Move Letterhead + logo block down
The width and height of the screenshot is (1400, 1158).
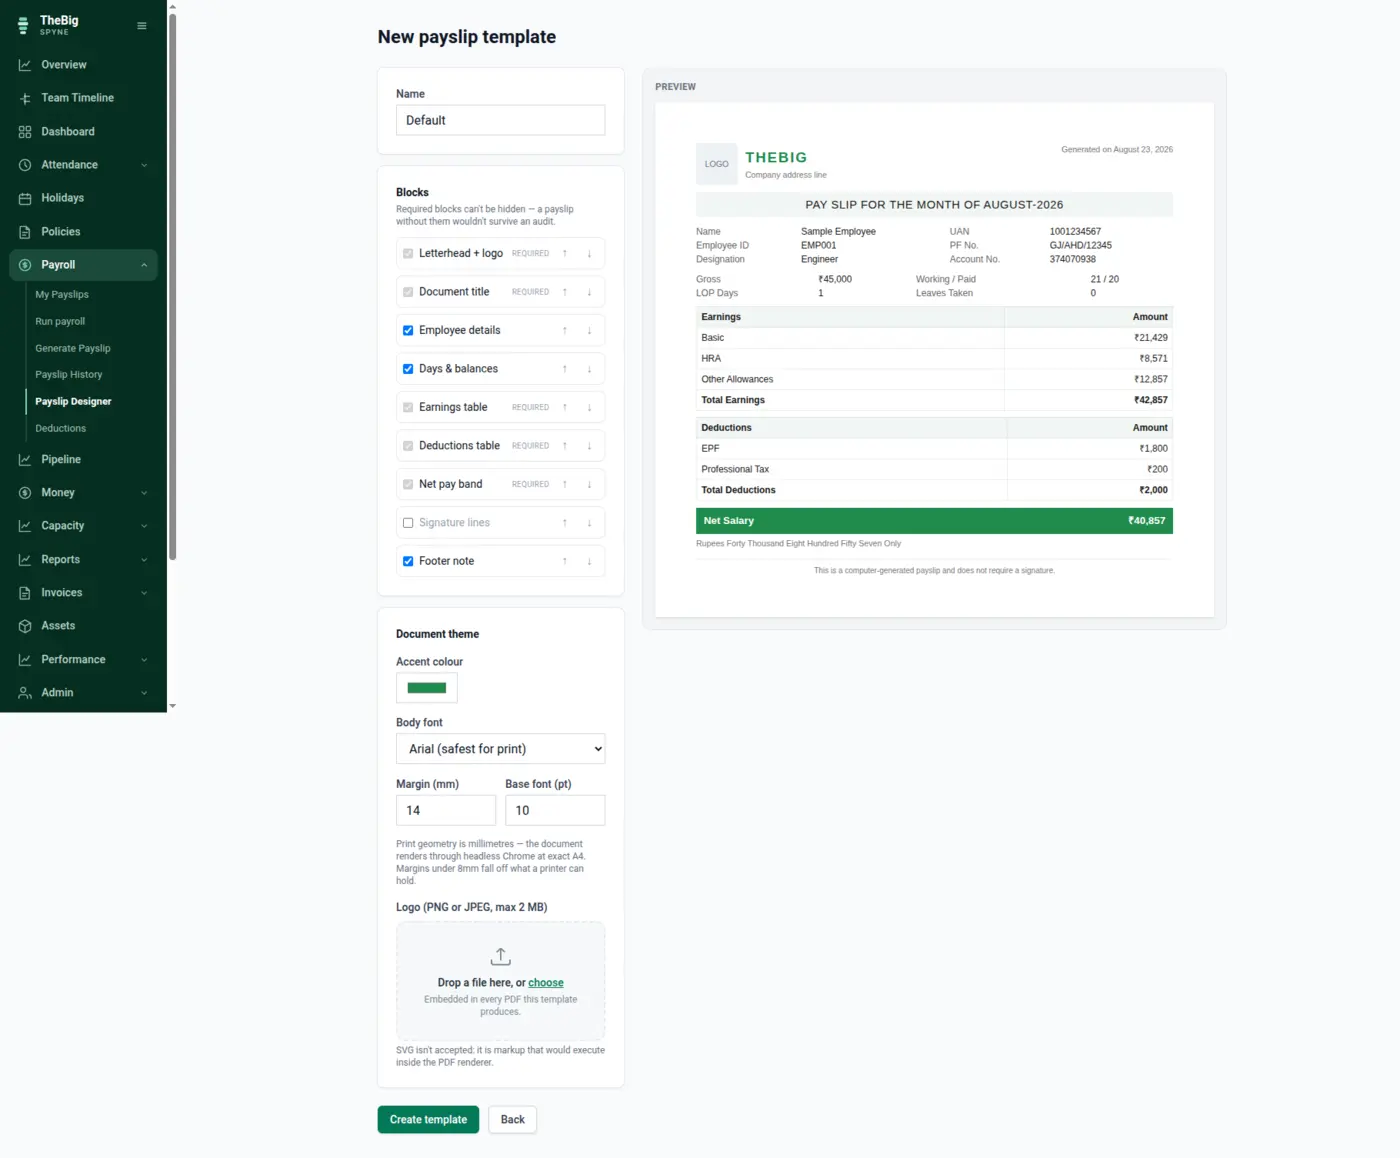[x=589, y=254]
